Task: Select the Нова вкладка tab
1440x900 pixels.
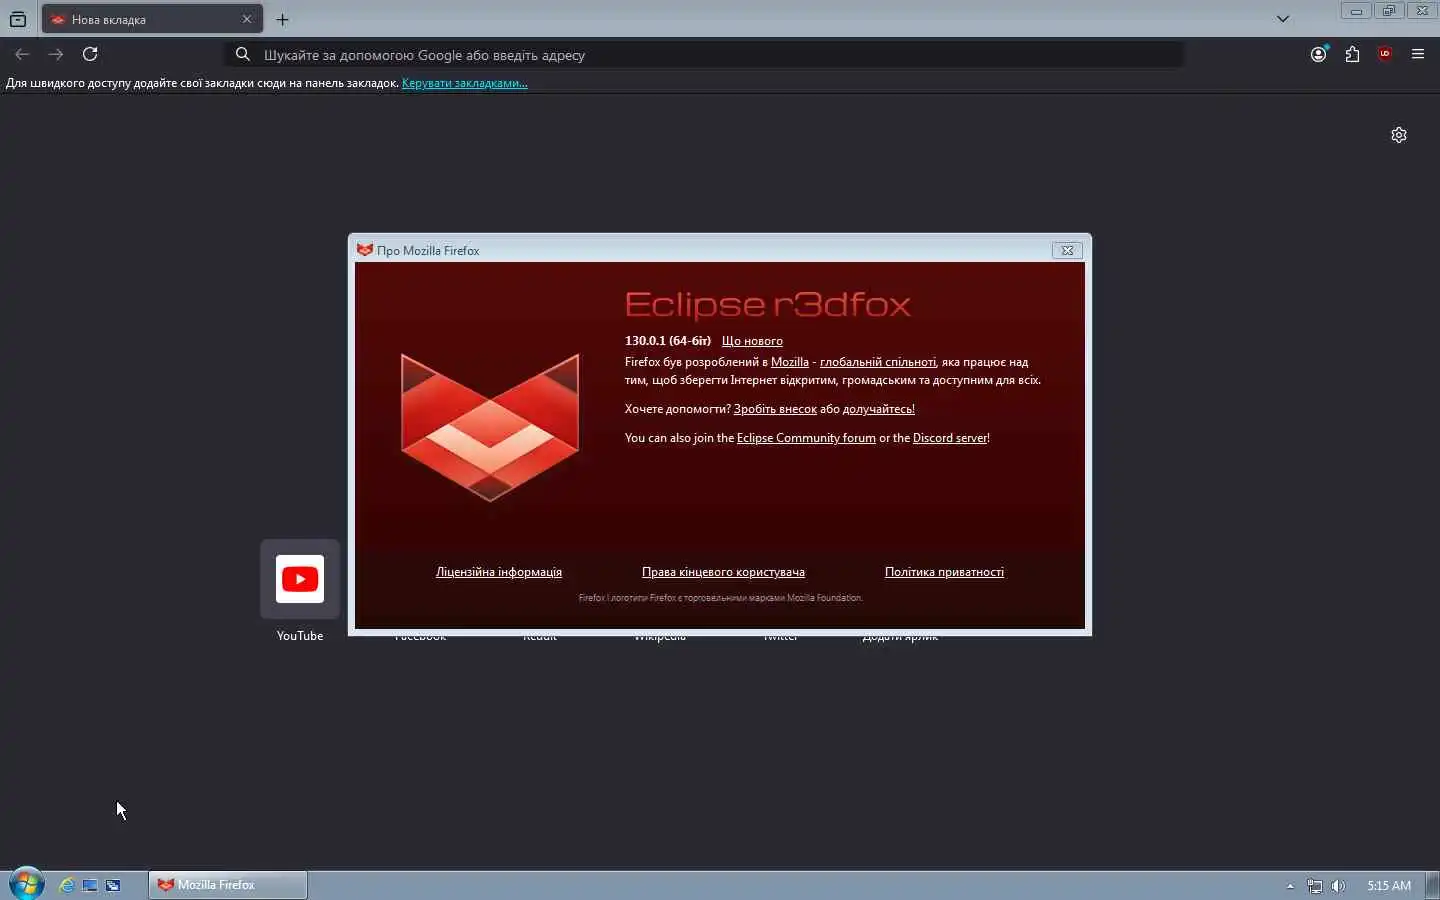Action: (x=153, y=19)
